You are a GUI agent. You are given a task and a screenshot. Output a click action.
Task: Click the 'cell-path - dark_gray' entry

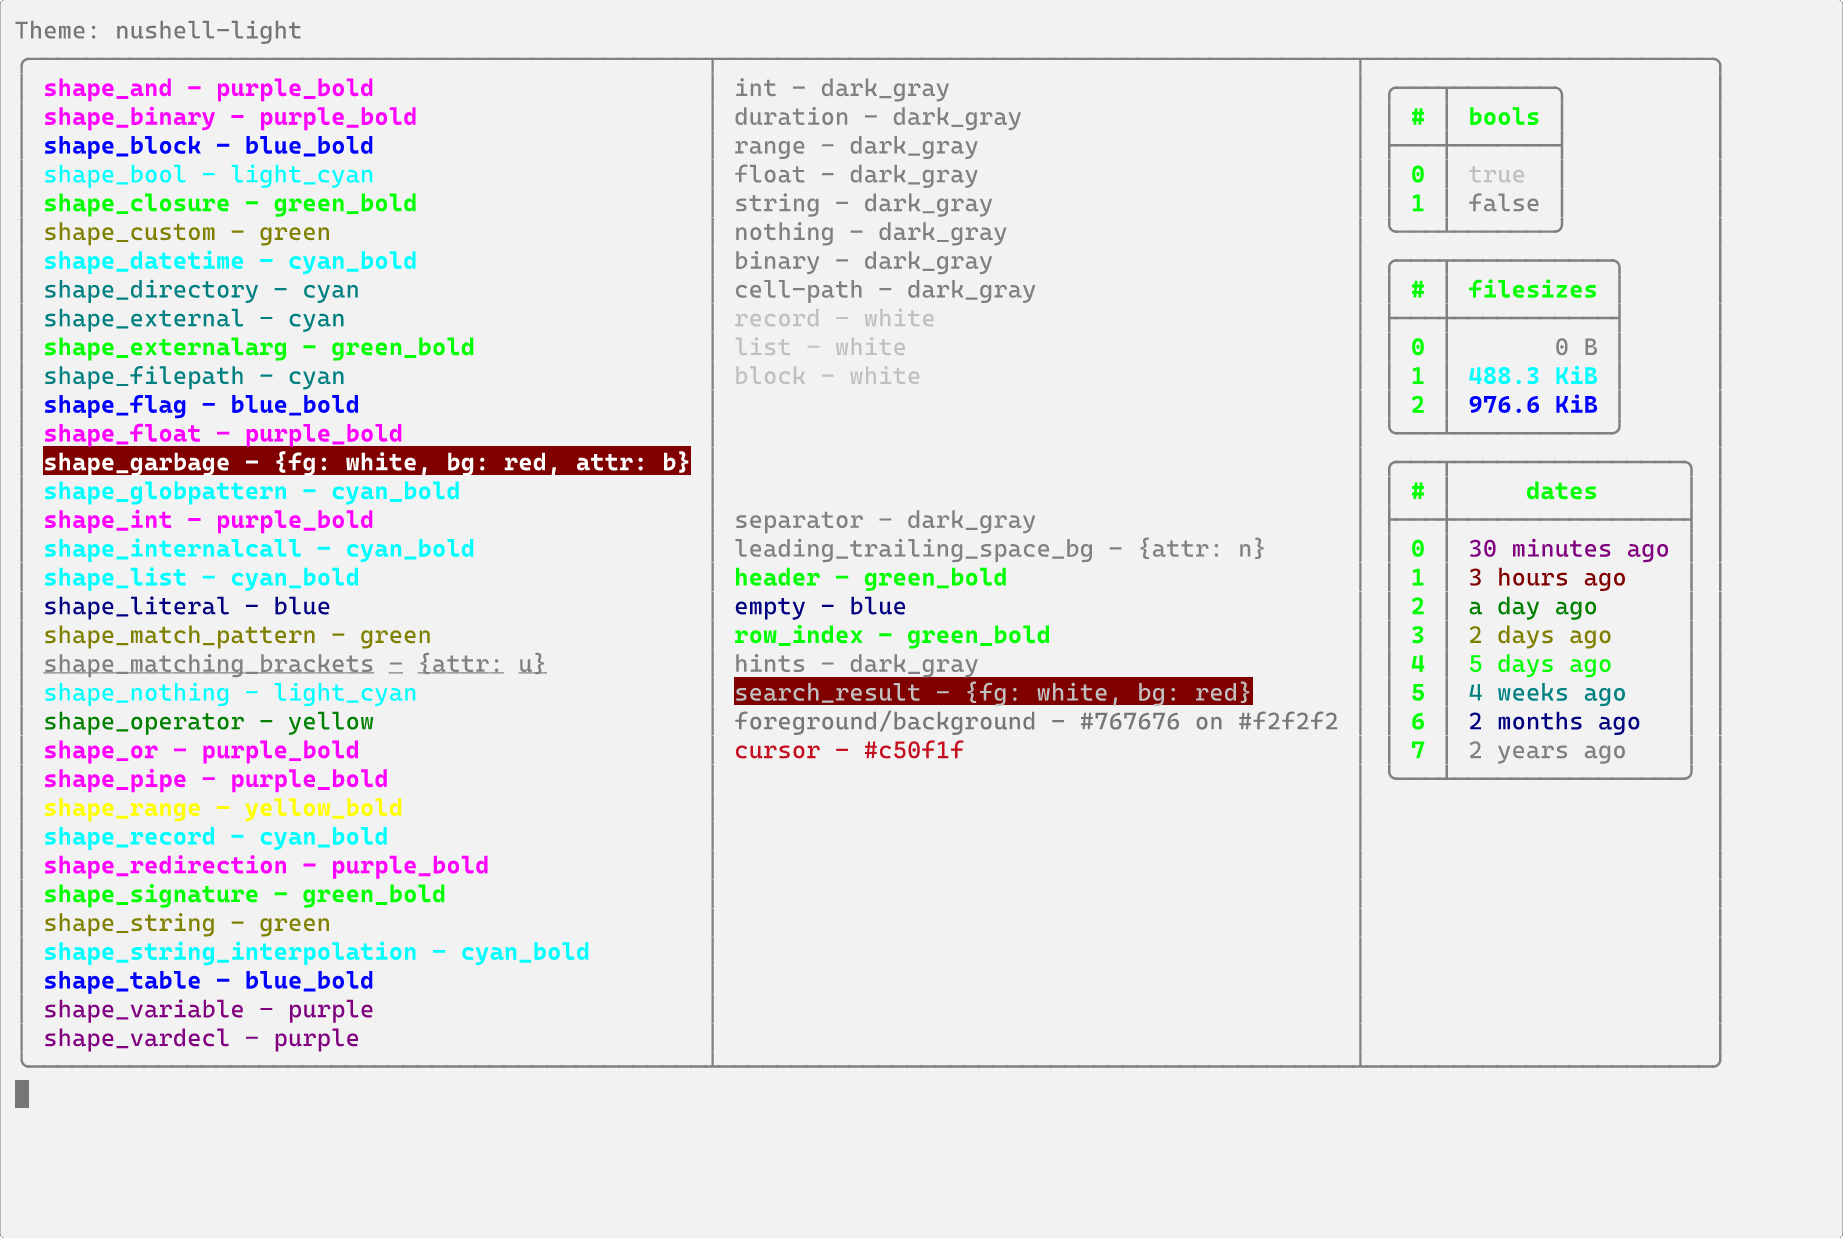(885, 290)
